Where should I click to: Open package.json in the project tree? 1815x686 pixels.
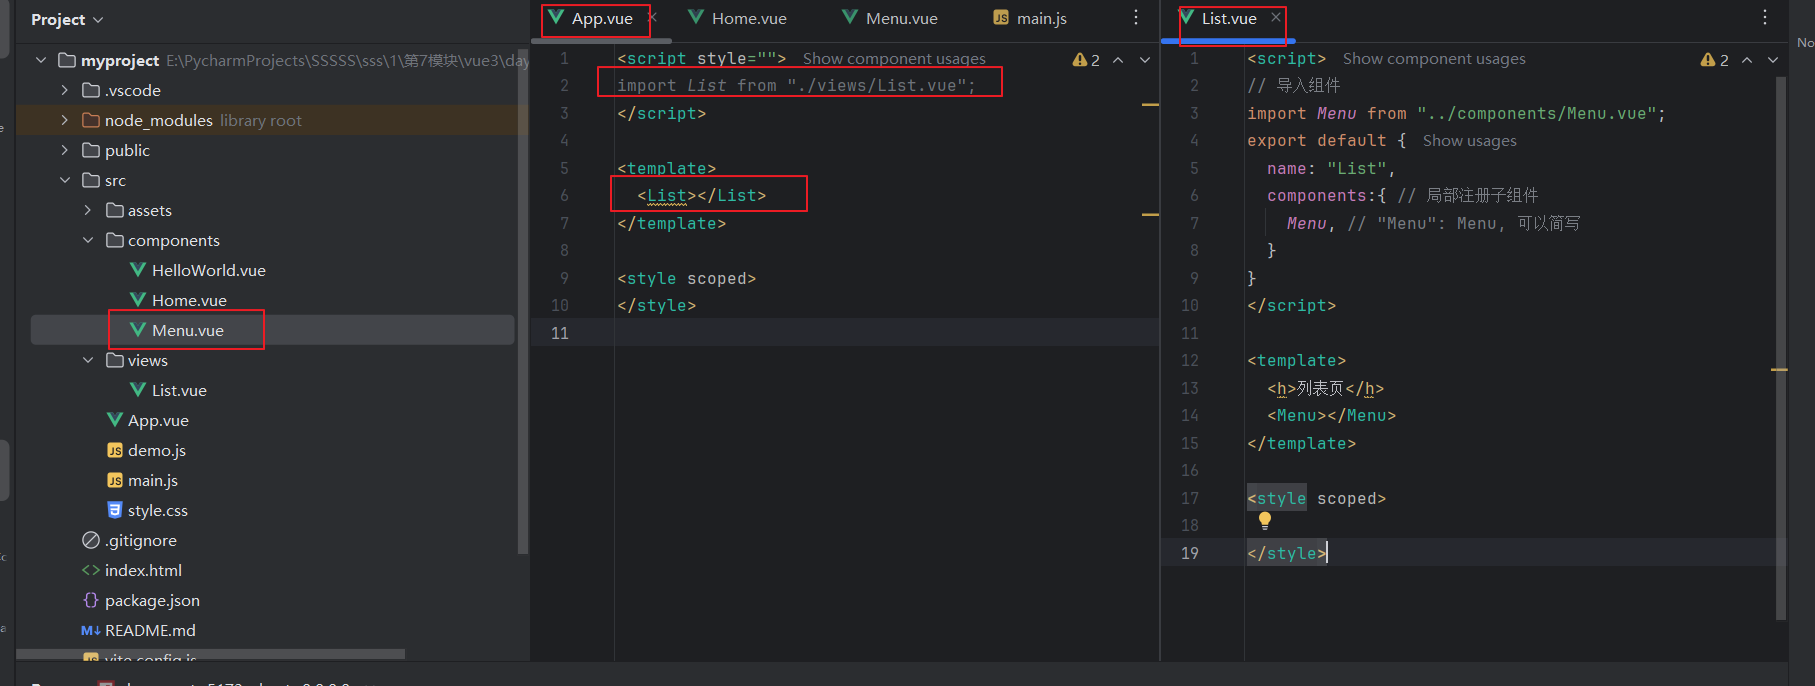click(152, 600)
